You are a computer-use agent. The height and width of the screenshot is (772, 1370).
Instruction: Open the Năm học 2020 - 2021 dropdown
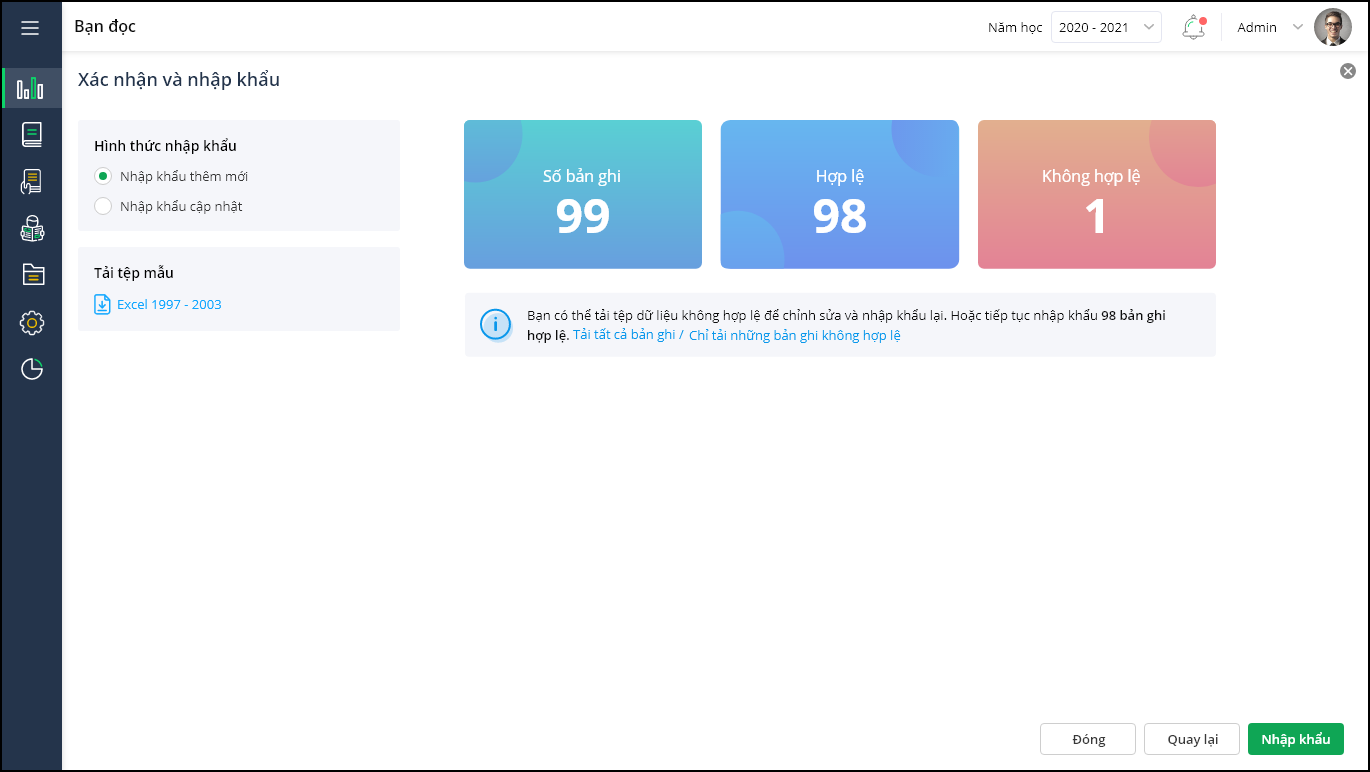[x=1106, y=28]
